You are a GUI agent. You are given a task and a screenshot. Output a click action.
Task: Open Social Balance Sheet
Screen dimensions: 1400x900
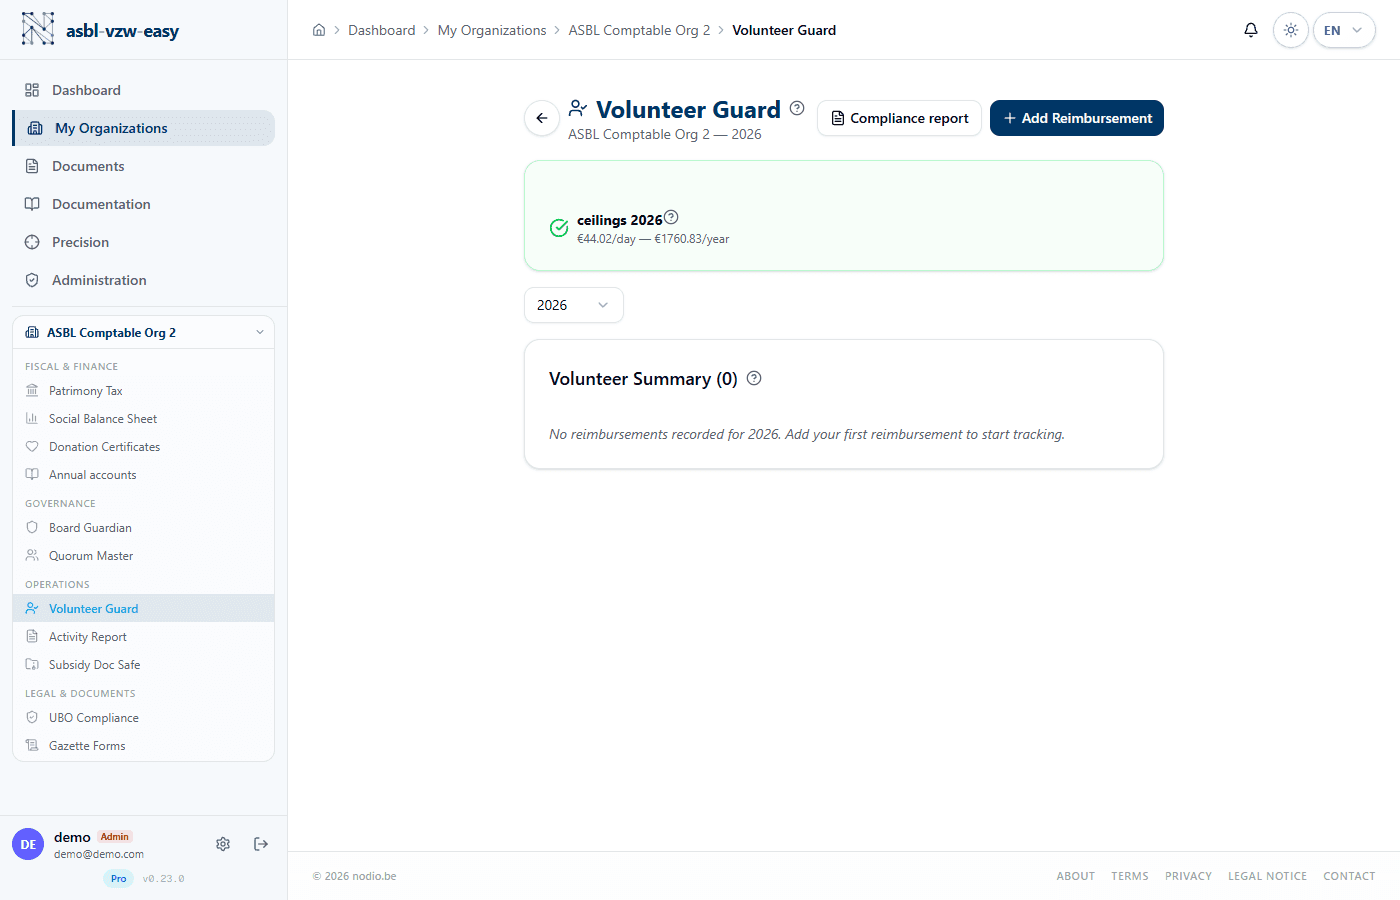[143, 419]
